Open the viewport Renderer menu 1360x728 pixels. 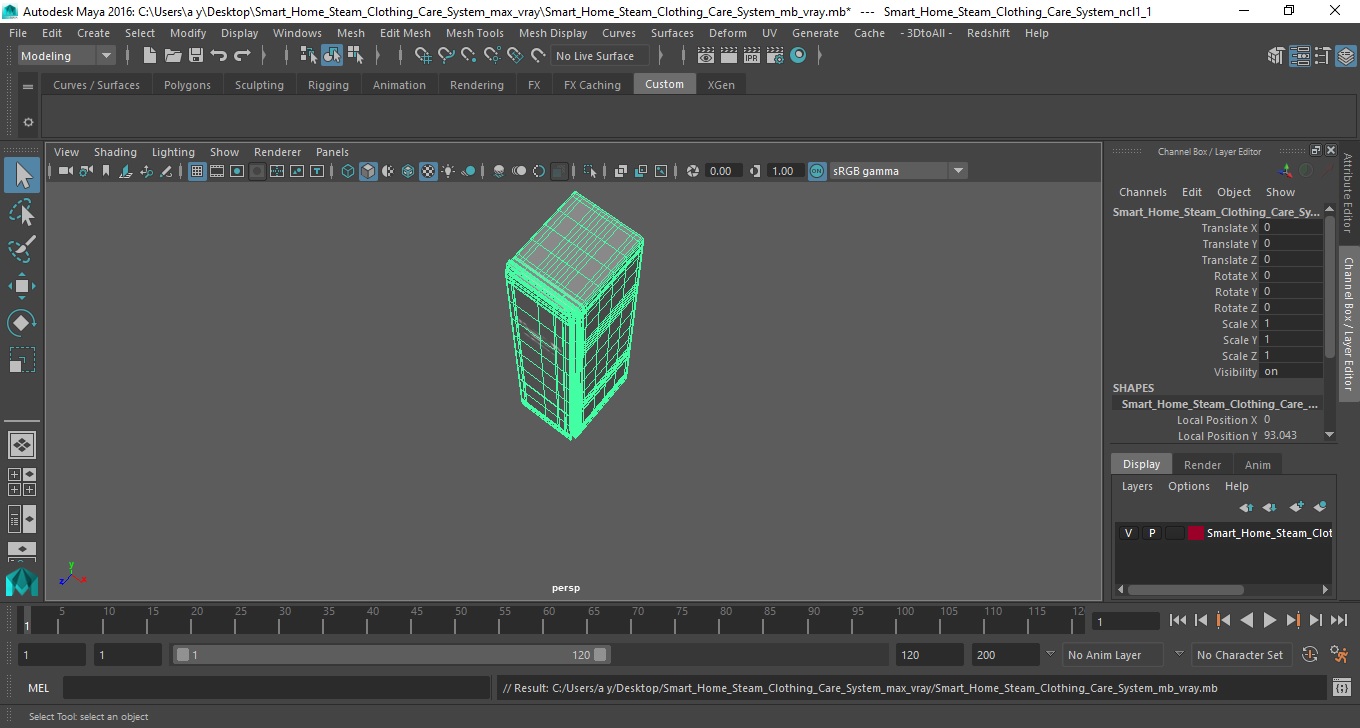click(277, 152)
